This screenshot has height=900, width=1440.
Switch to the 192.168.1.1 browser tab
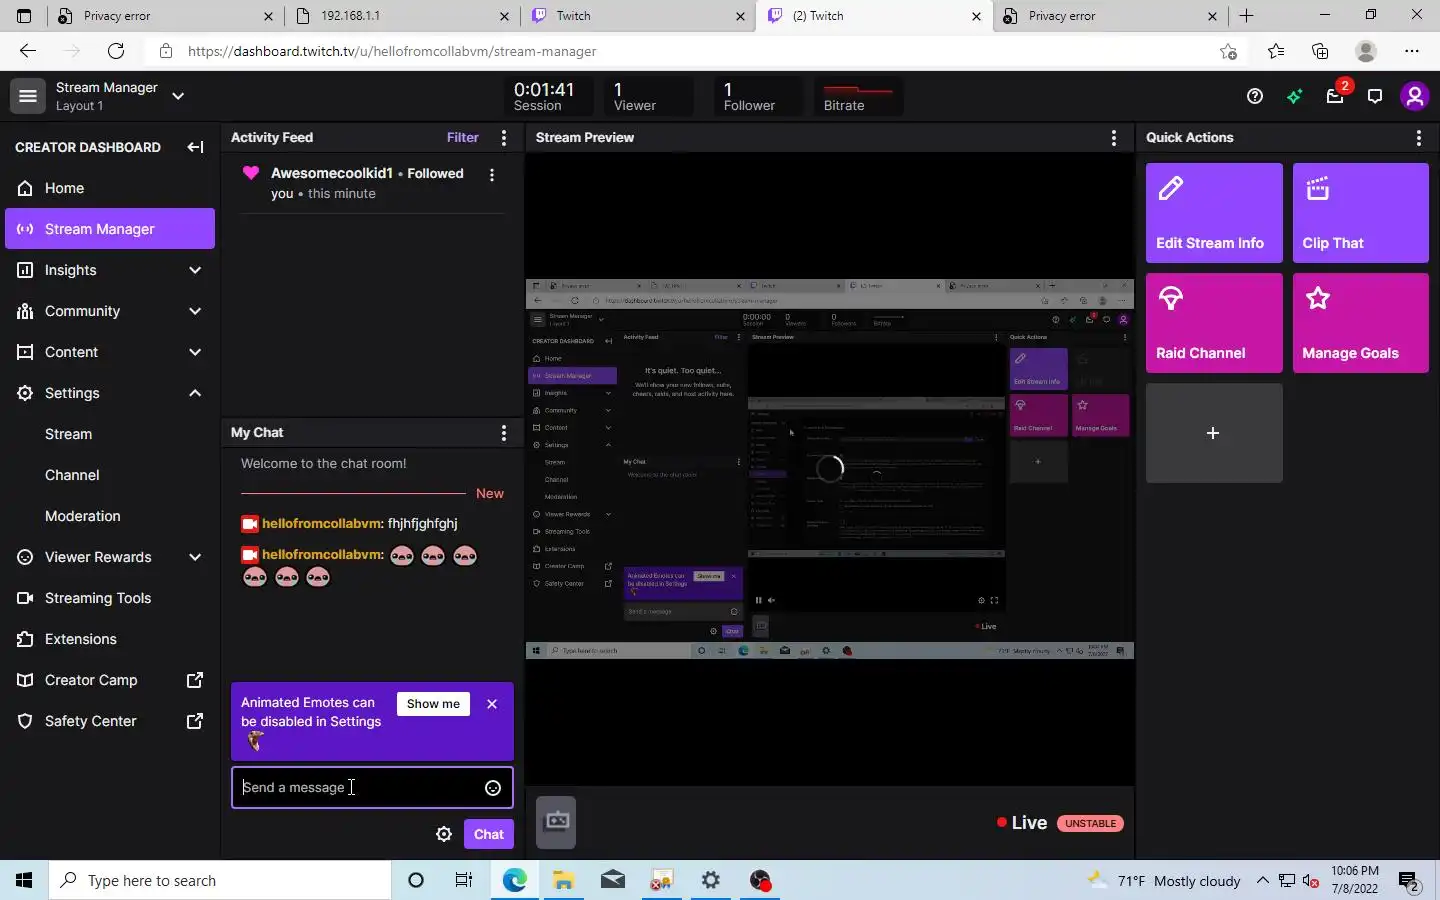coord(401,16)
